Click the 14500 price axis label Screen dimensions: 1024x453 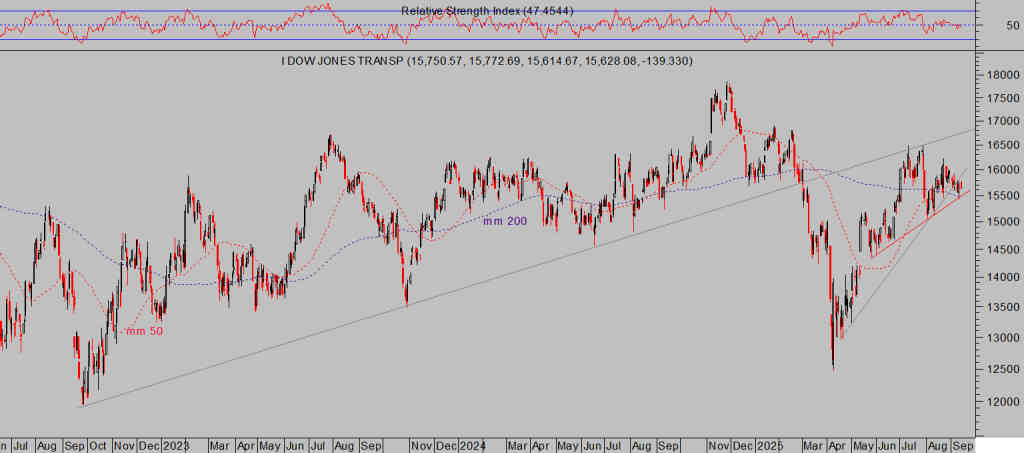click(1004, 249)
